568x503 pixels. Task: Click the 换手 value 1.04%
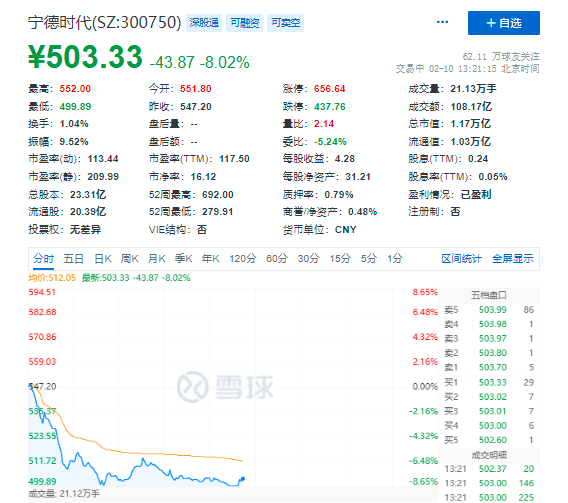(x=74, y=124)
